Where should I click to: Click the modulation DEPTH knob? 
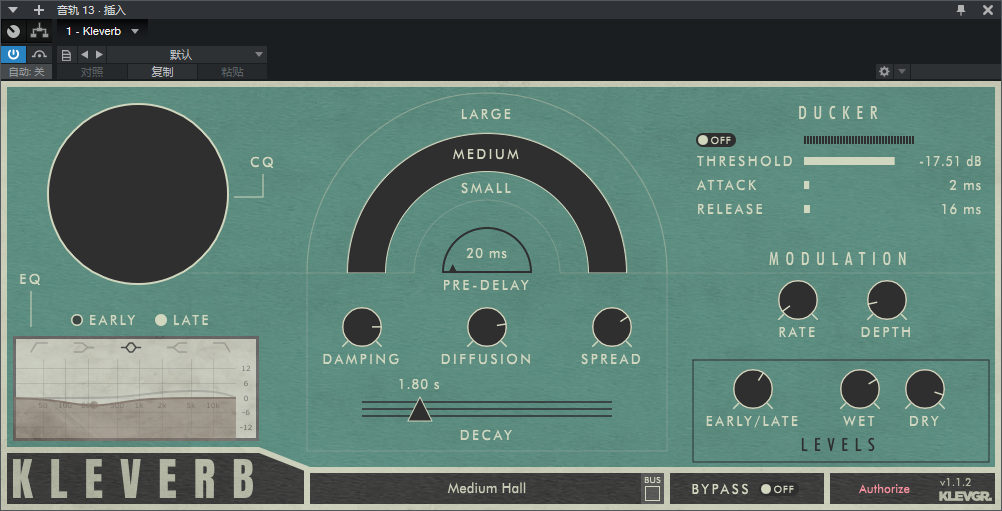tap(886, 300)
